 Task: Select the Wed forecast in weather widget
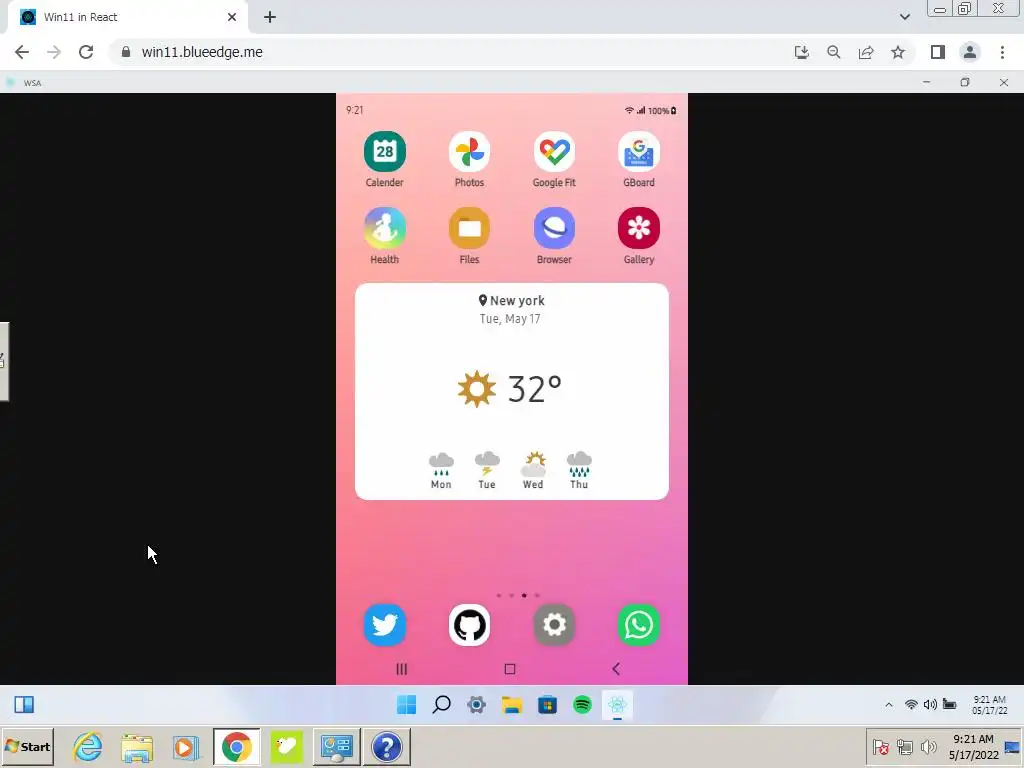(x=533, y=471)
